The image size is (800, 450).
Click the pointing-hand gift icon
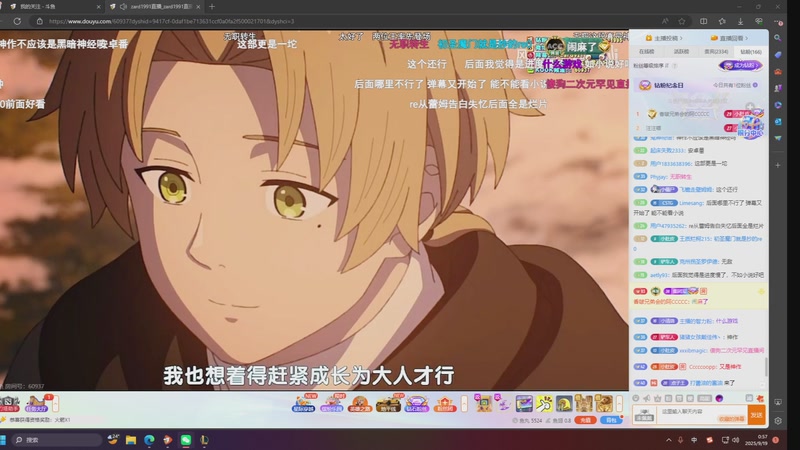coord(544,404)
